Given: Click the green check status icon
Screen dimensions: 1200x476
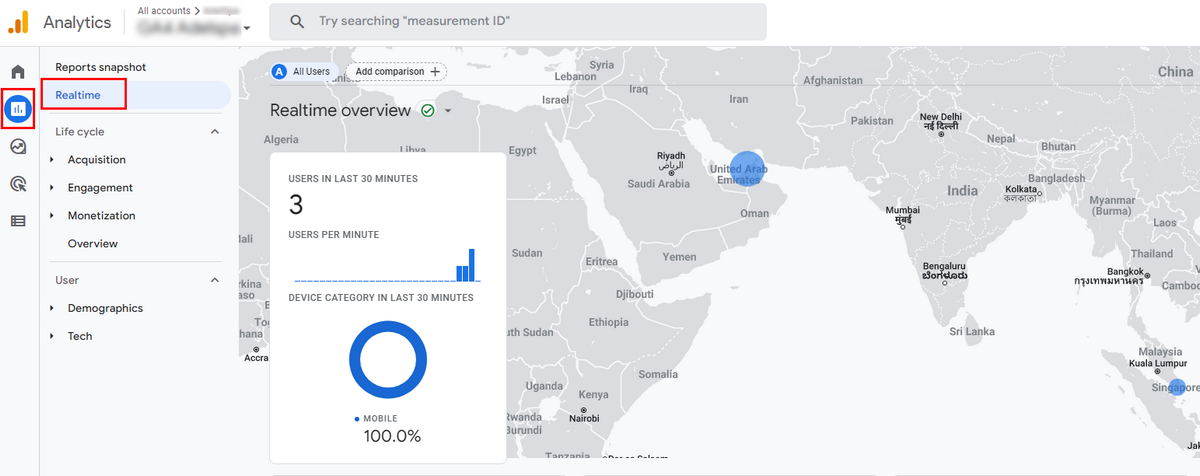Looking at the screenshot, I should tap(428, 110).
